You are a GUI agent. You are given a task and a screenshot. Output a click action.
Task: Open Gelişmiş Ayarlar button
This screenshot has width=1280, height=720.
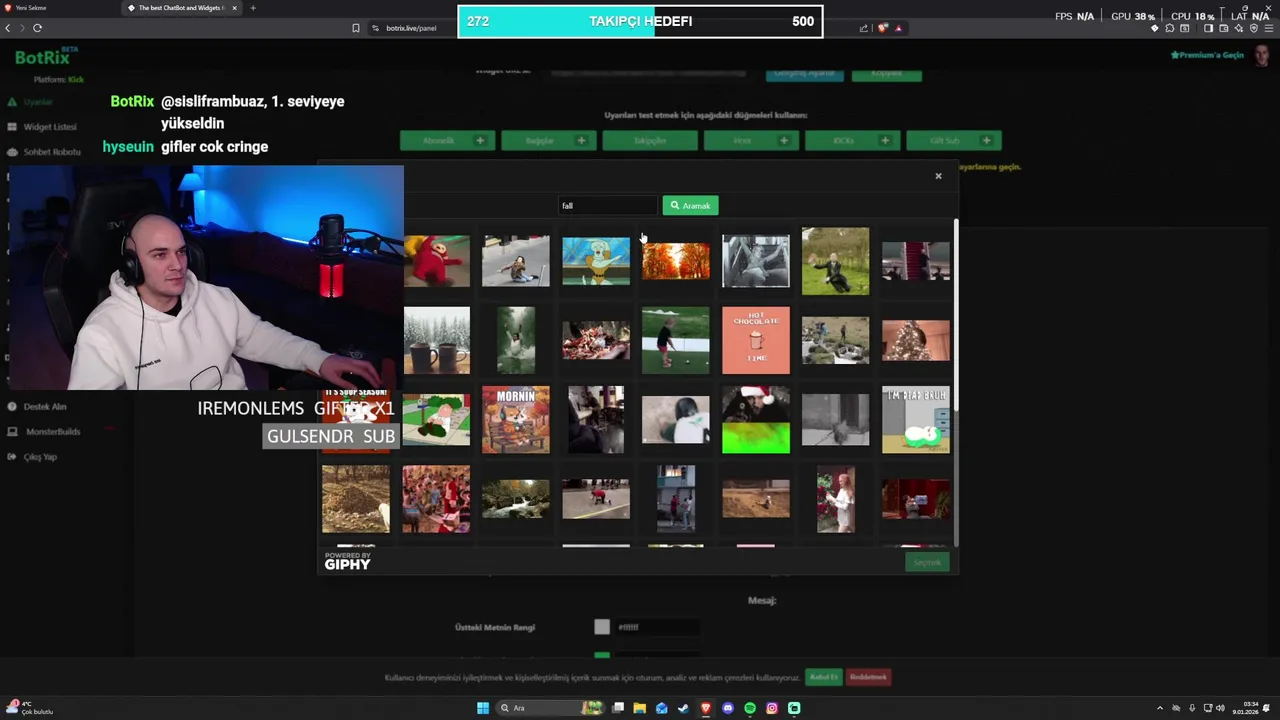coord(805,74)
